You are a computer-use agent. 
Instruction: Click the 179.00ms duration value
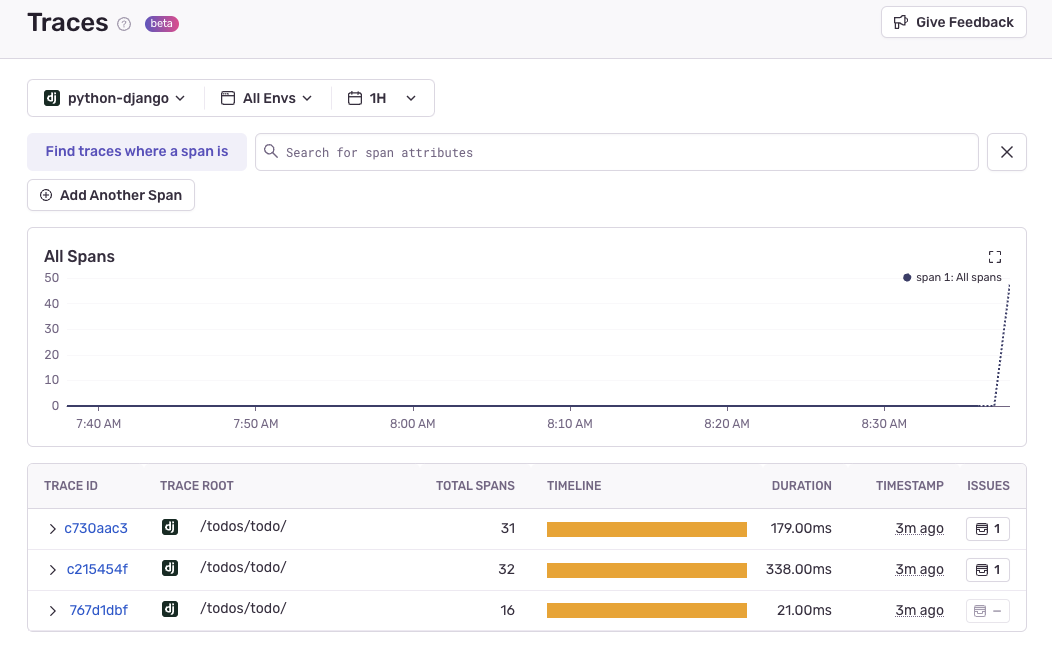click(x=801, y=528)
